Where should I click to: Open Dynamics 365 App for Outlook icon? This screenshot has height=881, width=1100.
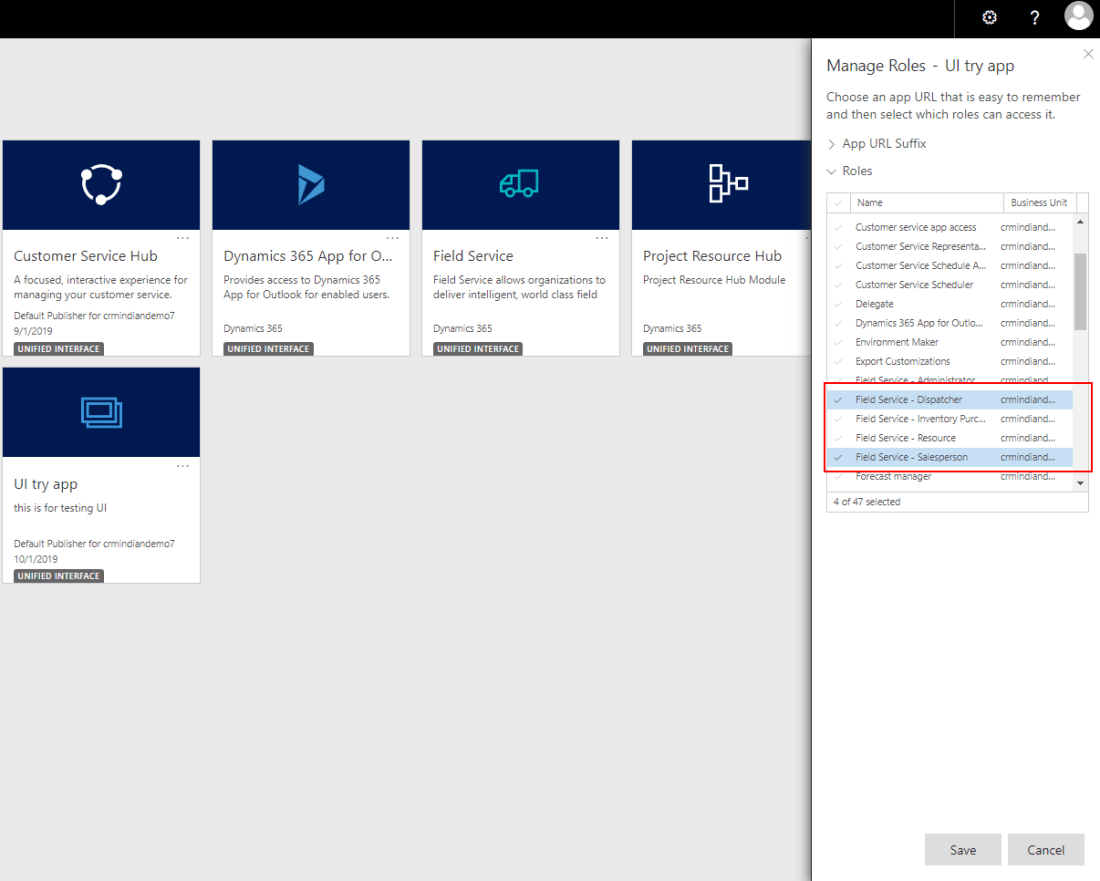311,185
